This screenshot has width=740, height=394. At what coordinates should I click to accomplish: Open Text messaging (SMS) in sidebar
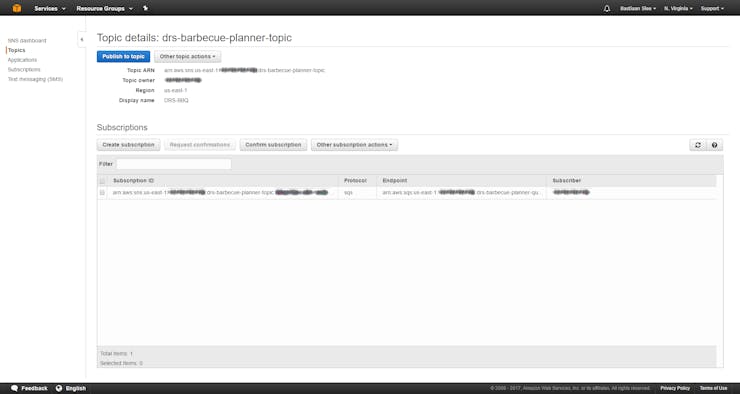tap(35, 79)
